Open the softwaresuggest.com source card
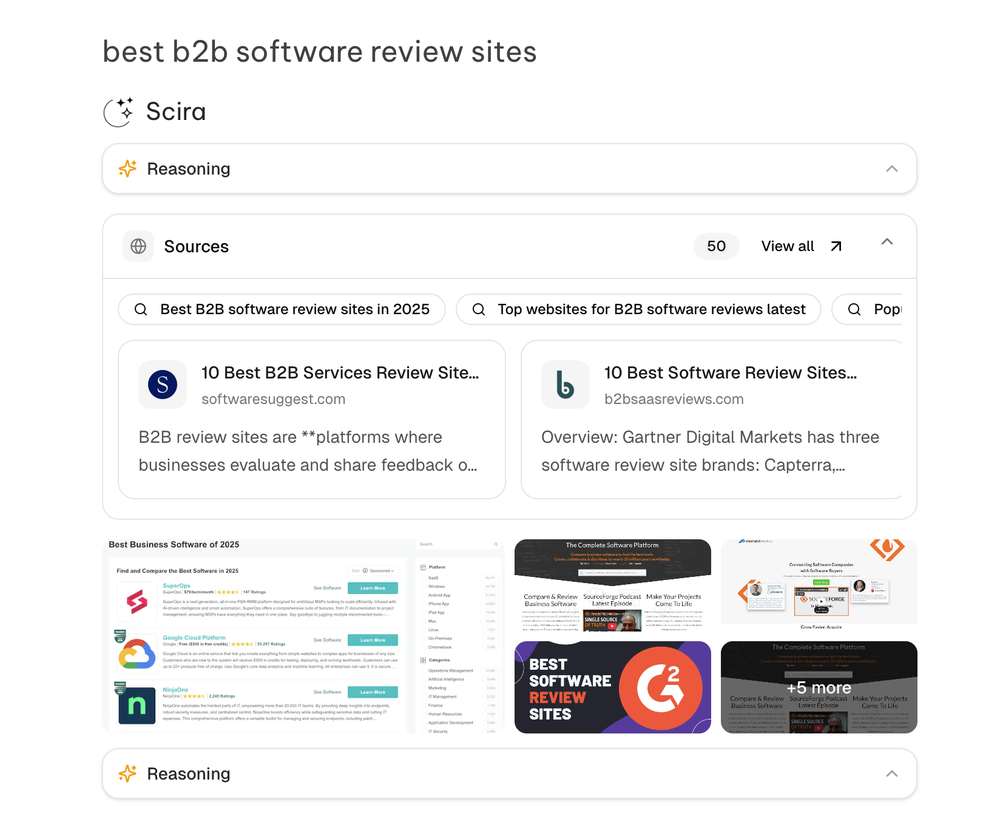Viewport: 1000px width, 814px height. [312, 419]
